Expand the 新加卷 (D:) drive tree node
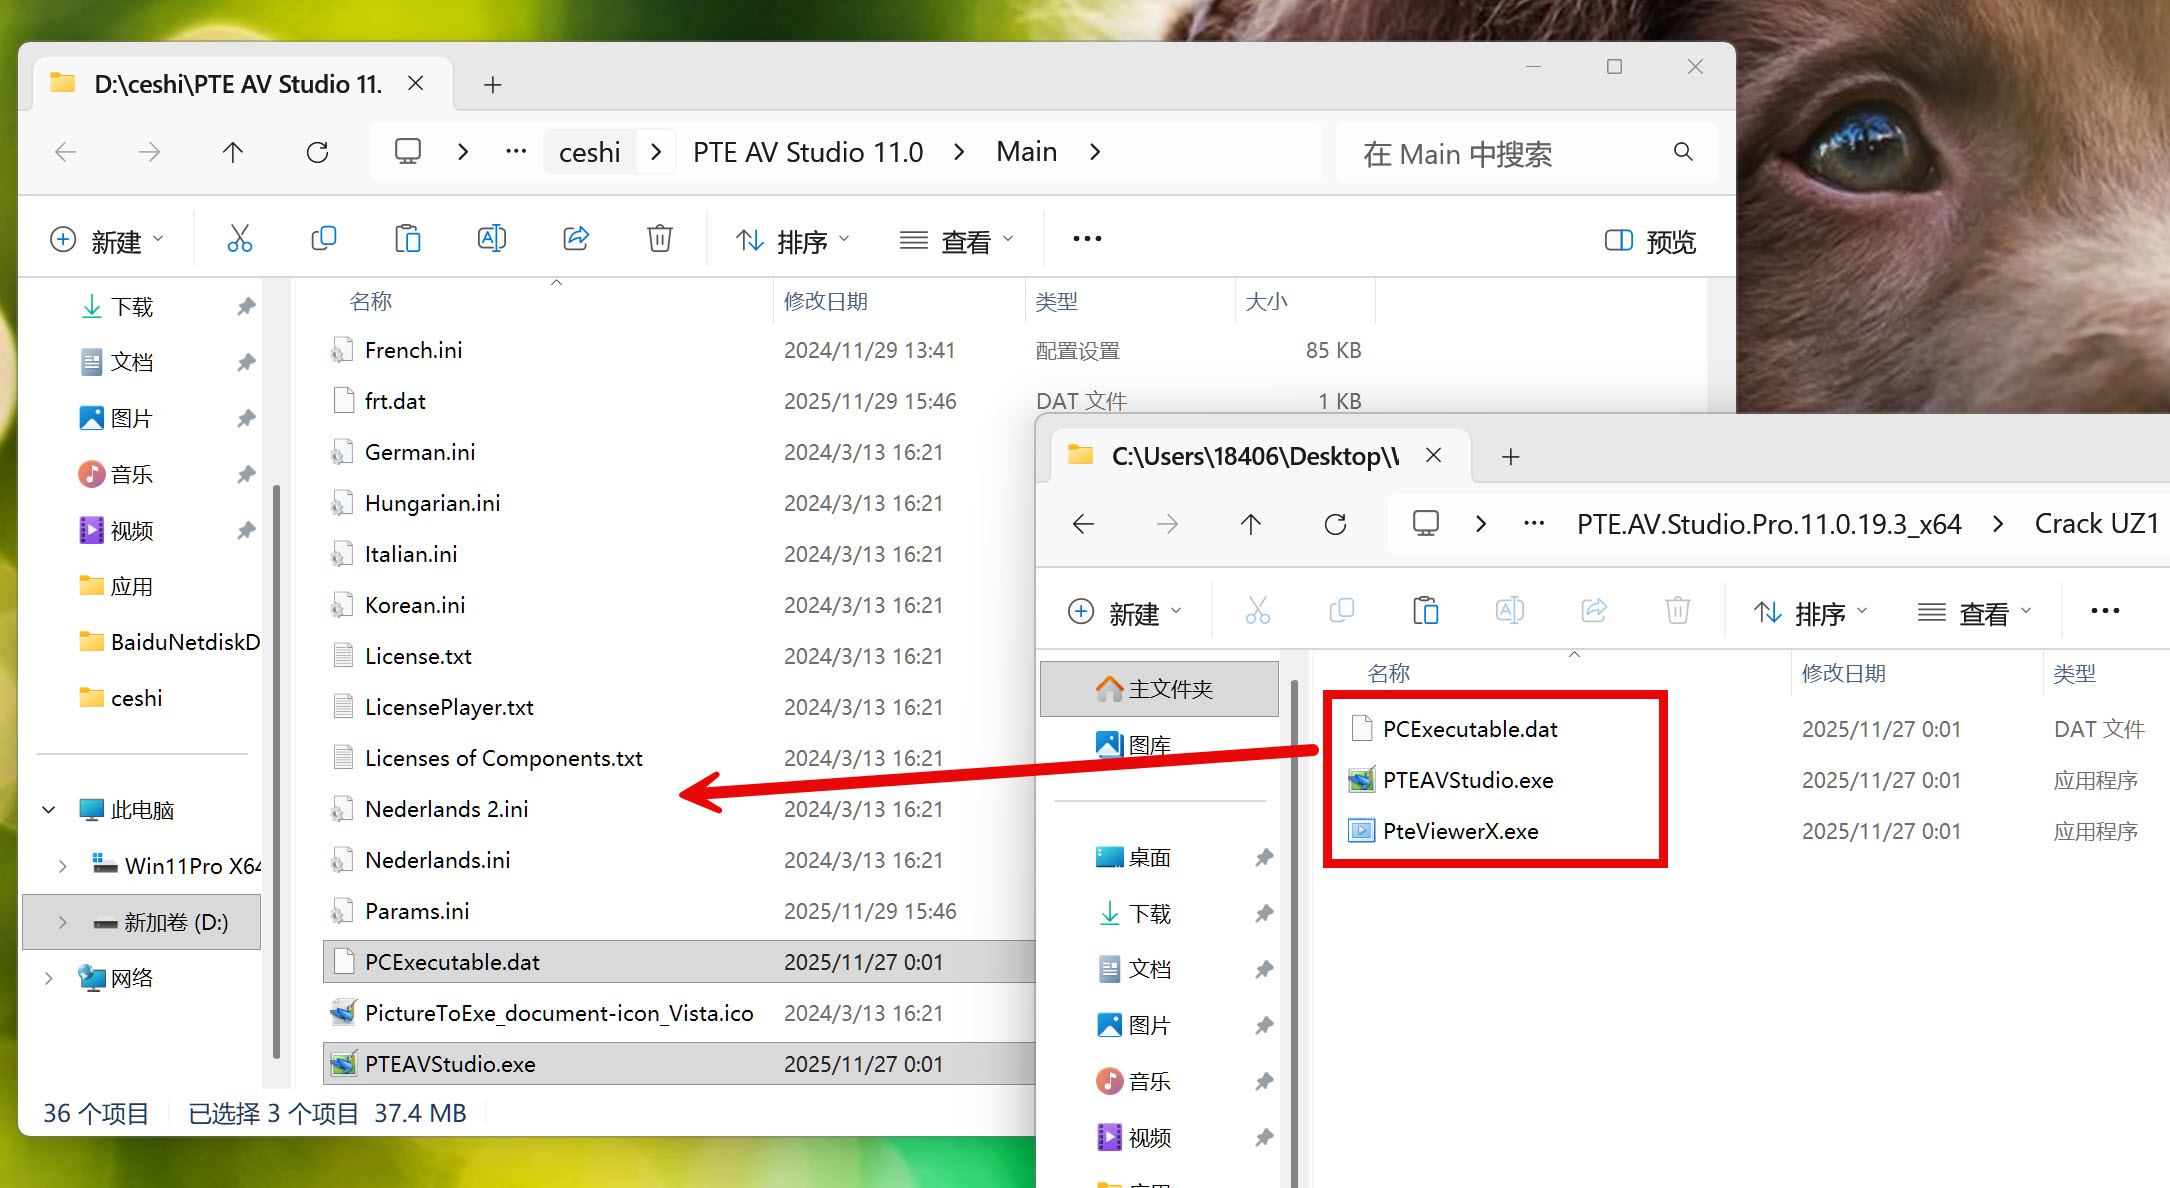This screenshot has width=2170, height=1188. [62, 922]
